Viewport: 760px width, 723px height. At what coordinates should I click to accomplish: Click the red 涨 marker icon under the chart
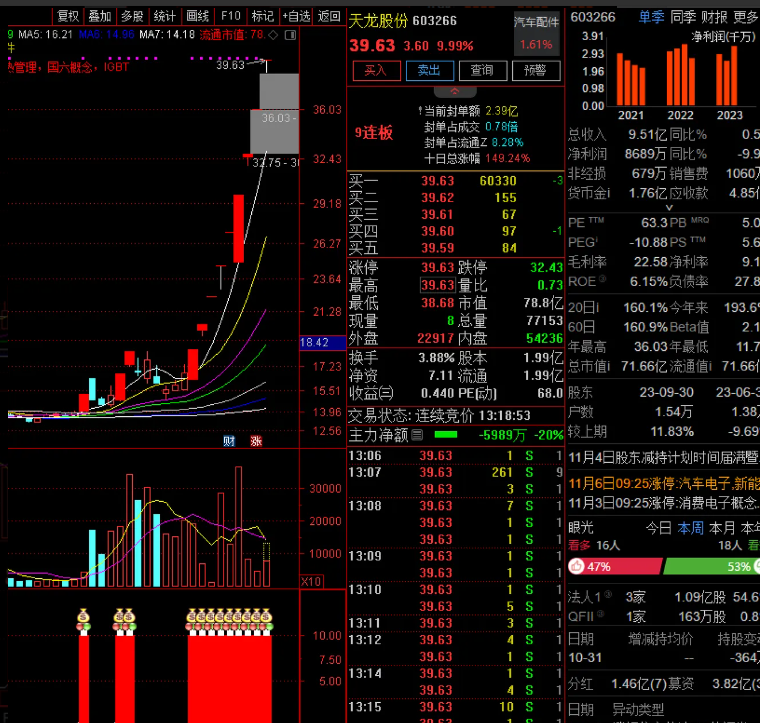256,441
